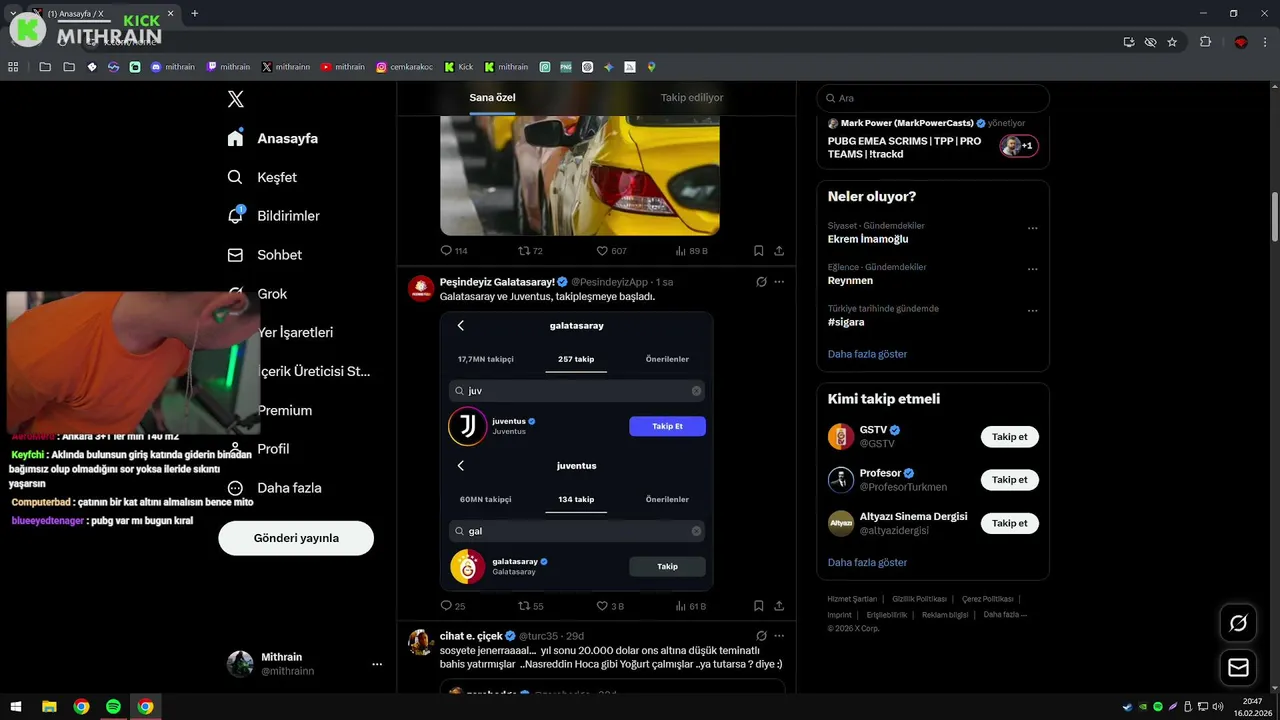Open Peşindeyiz Galatasaray profile avatar
This screenshot has width=1280, height=720.
pyautogui.click(x=421, y=288)
